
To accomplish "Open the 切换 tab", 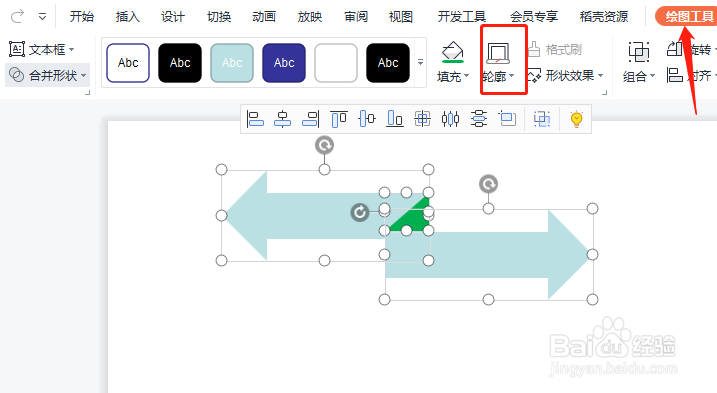I will pos(219,17).
